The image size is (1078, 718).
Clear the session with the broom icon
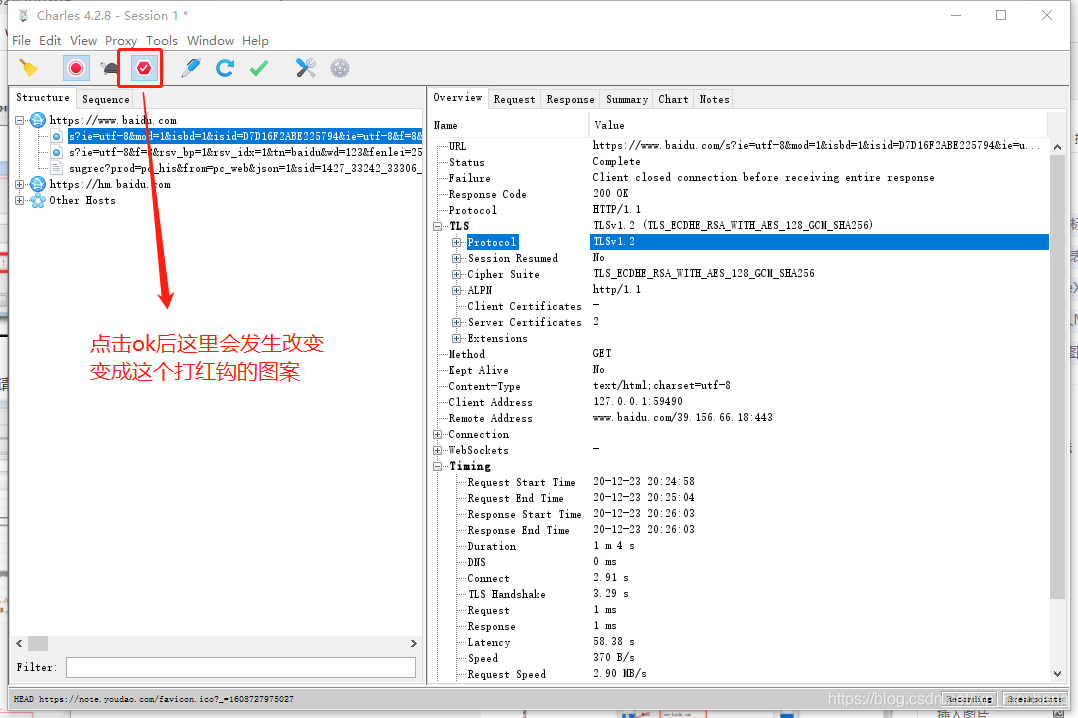(x=29, y=68)
